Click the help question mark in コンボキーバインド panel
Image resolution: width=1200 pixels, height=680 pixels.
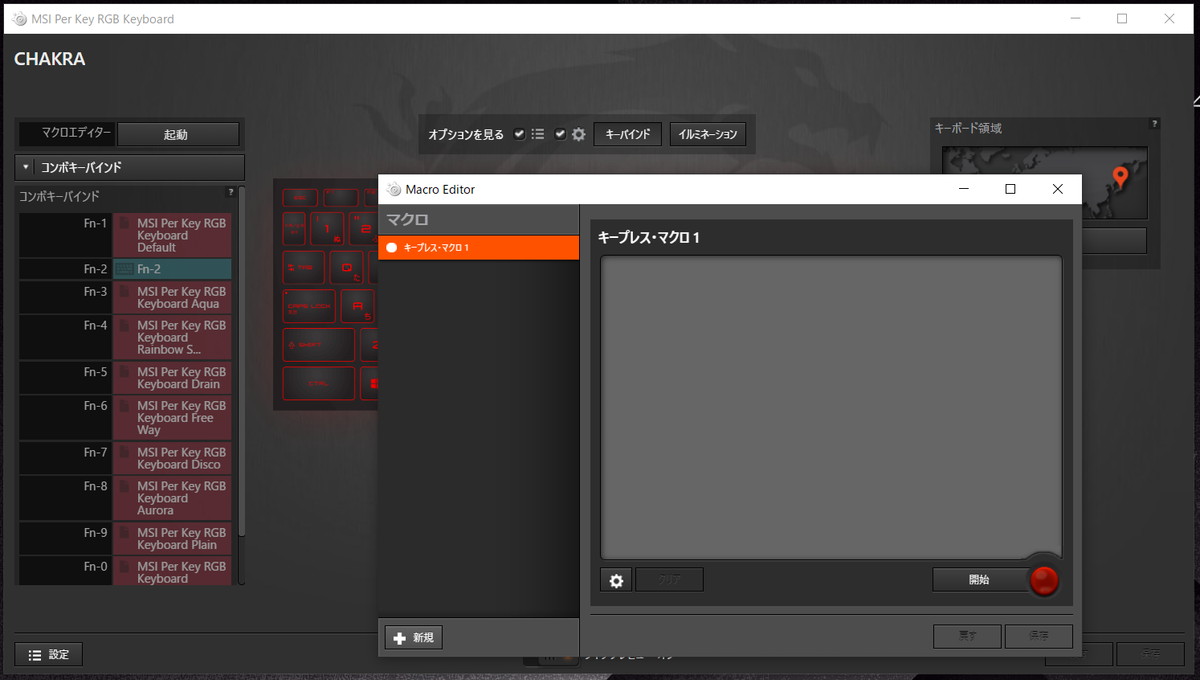tap(231, 193)
